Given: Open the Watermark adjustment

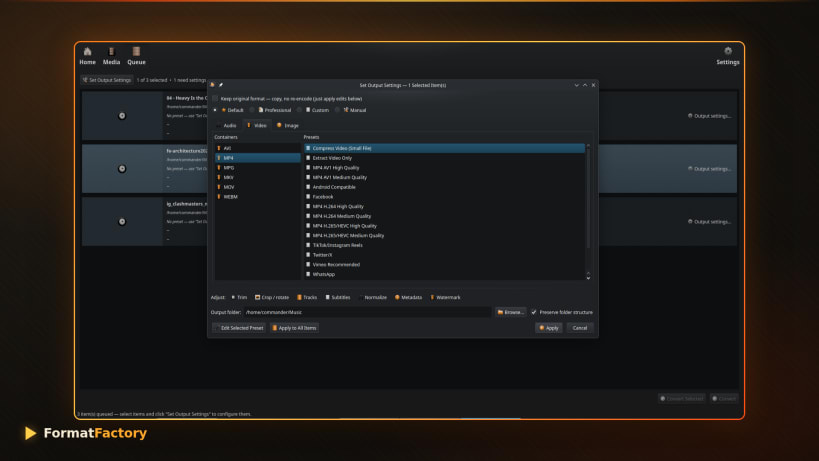Looking at the screenshot, I should click(x=445, y=298).
